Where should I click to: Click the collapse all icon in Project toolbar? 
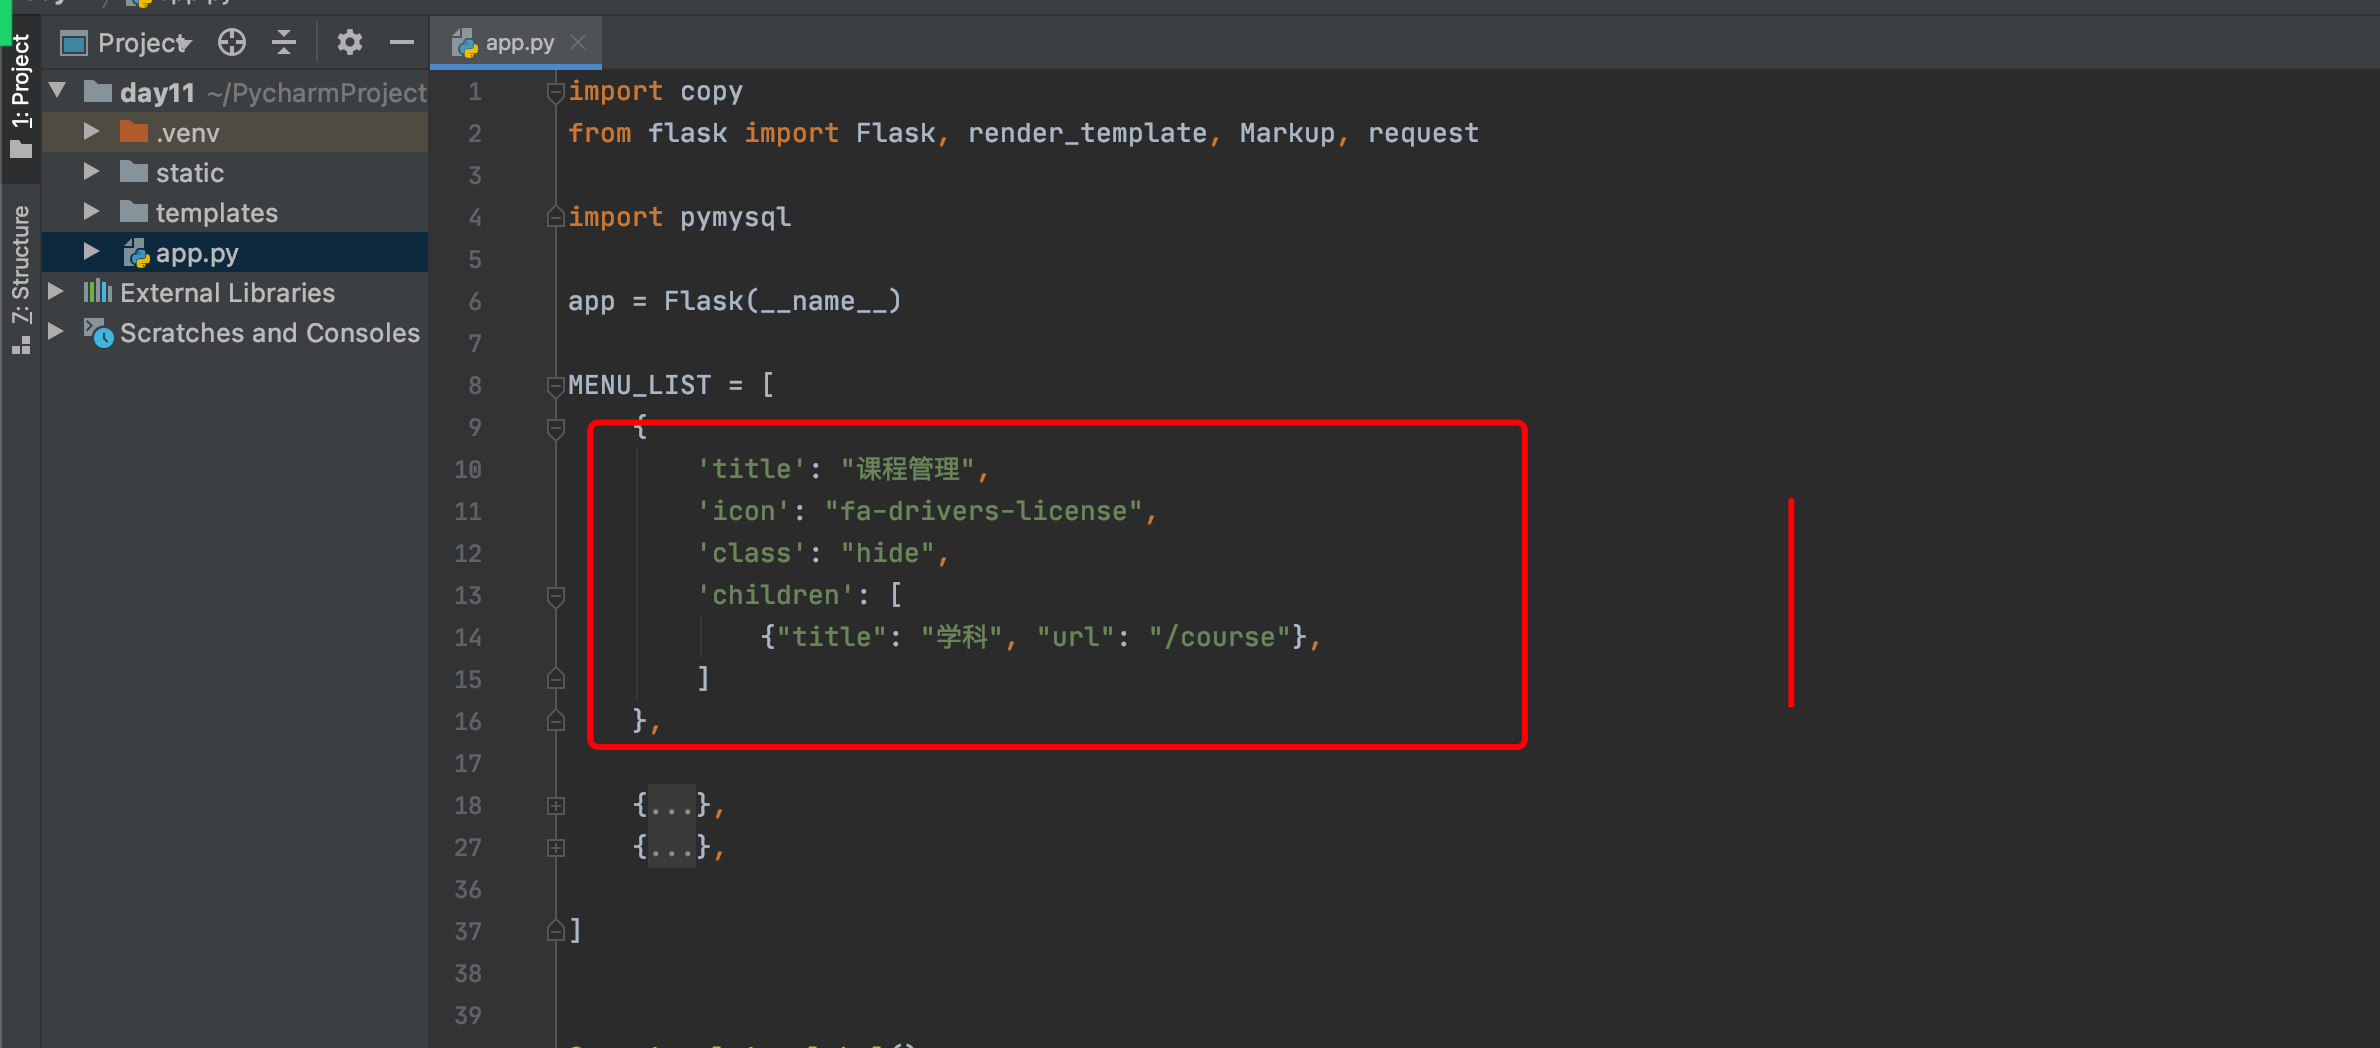click(284, 42)
